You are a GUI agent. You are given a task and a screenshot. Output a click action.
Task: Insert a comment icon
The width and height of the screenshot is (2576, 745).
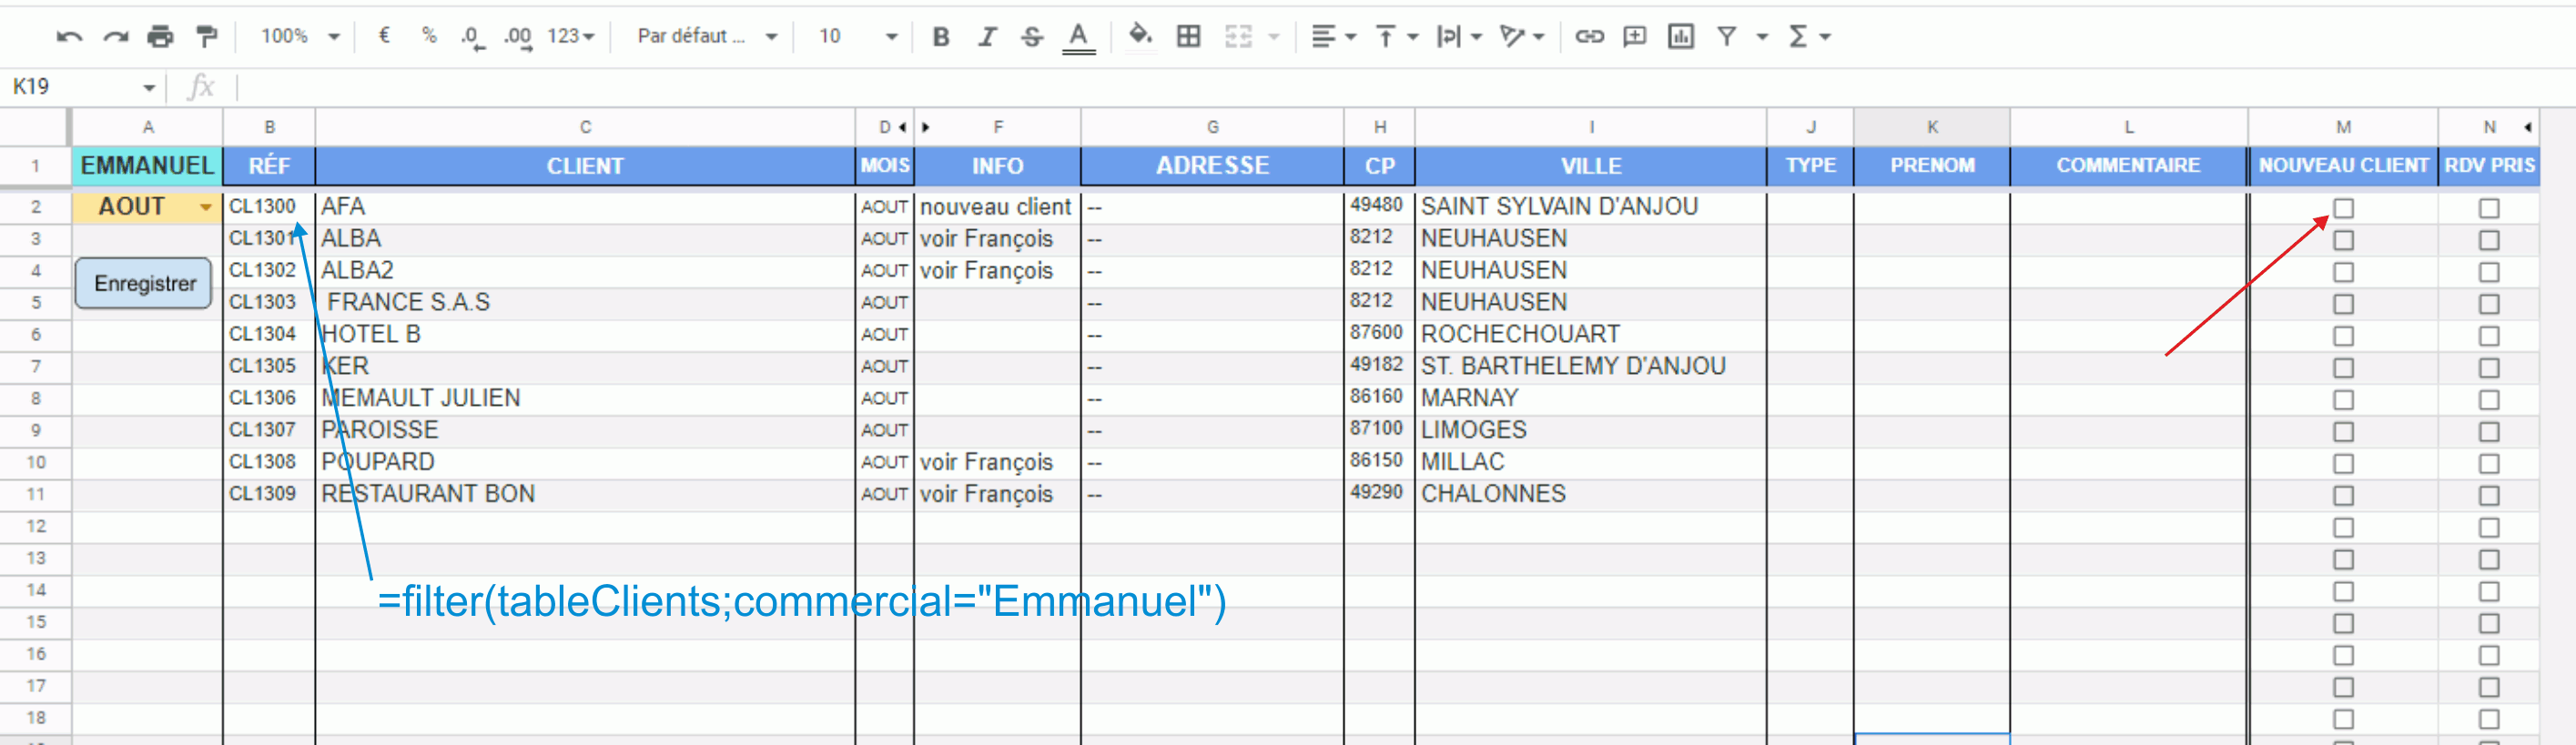1634,37
